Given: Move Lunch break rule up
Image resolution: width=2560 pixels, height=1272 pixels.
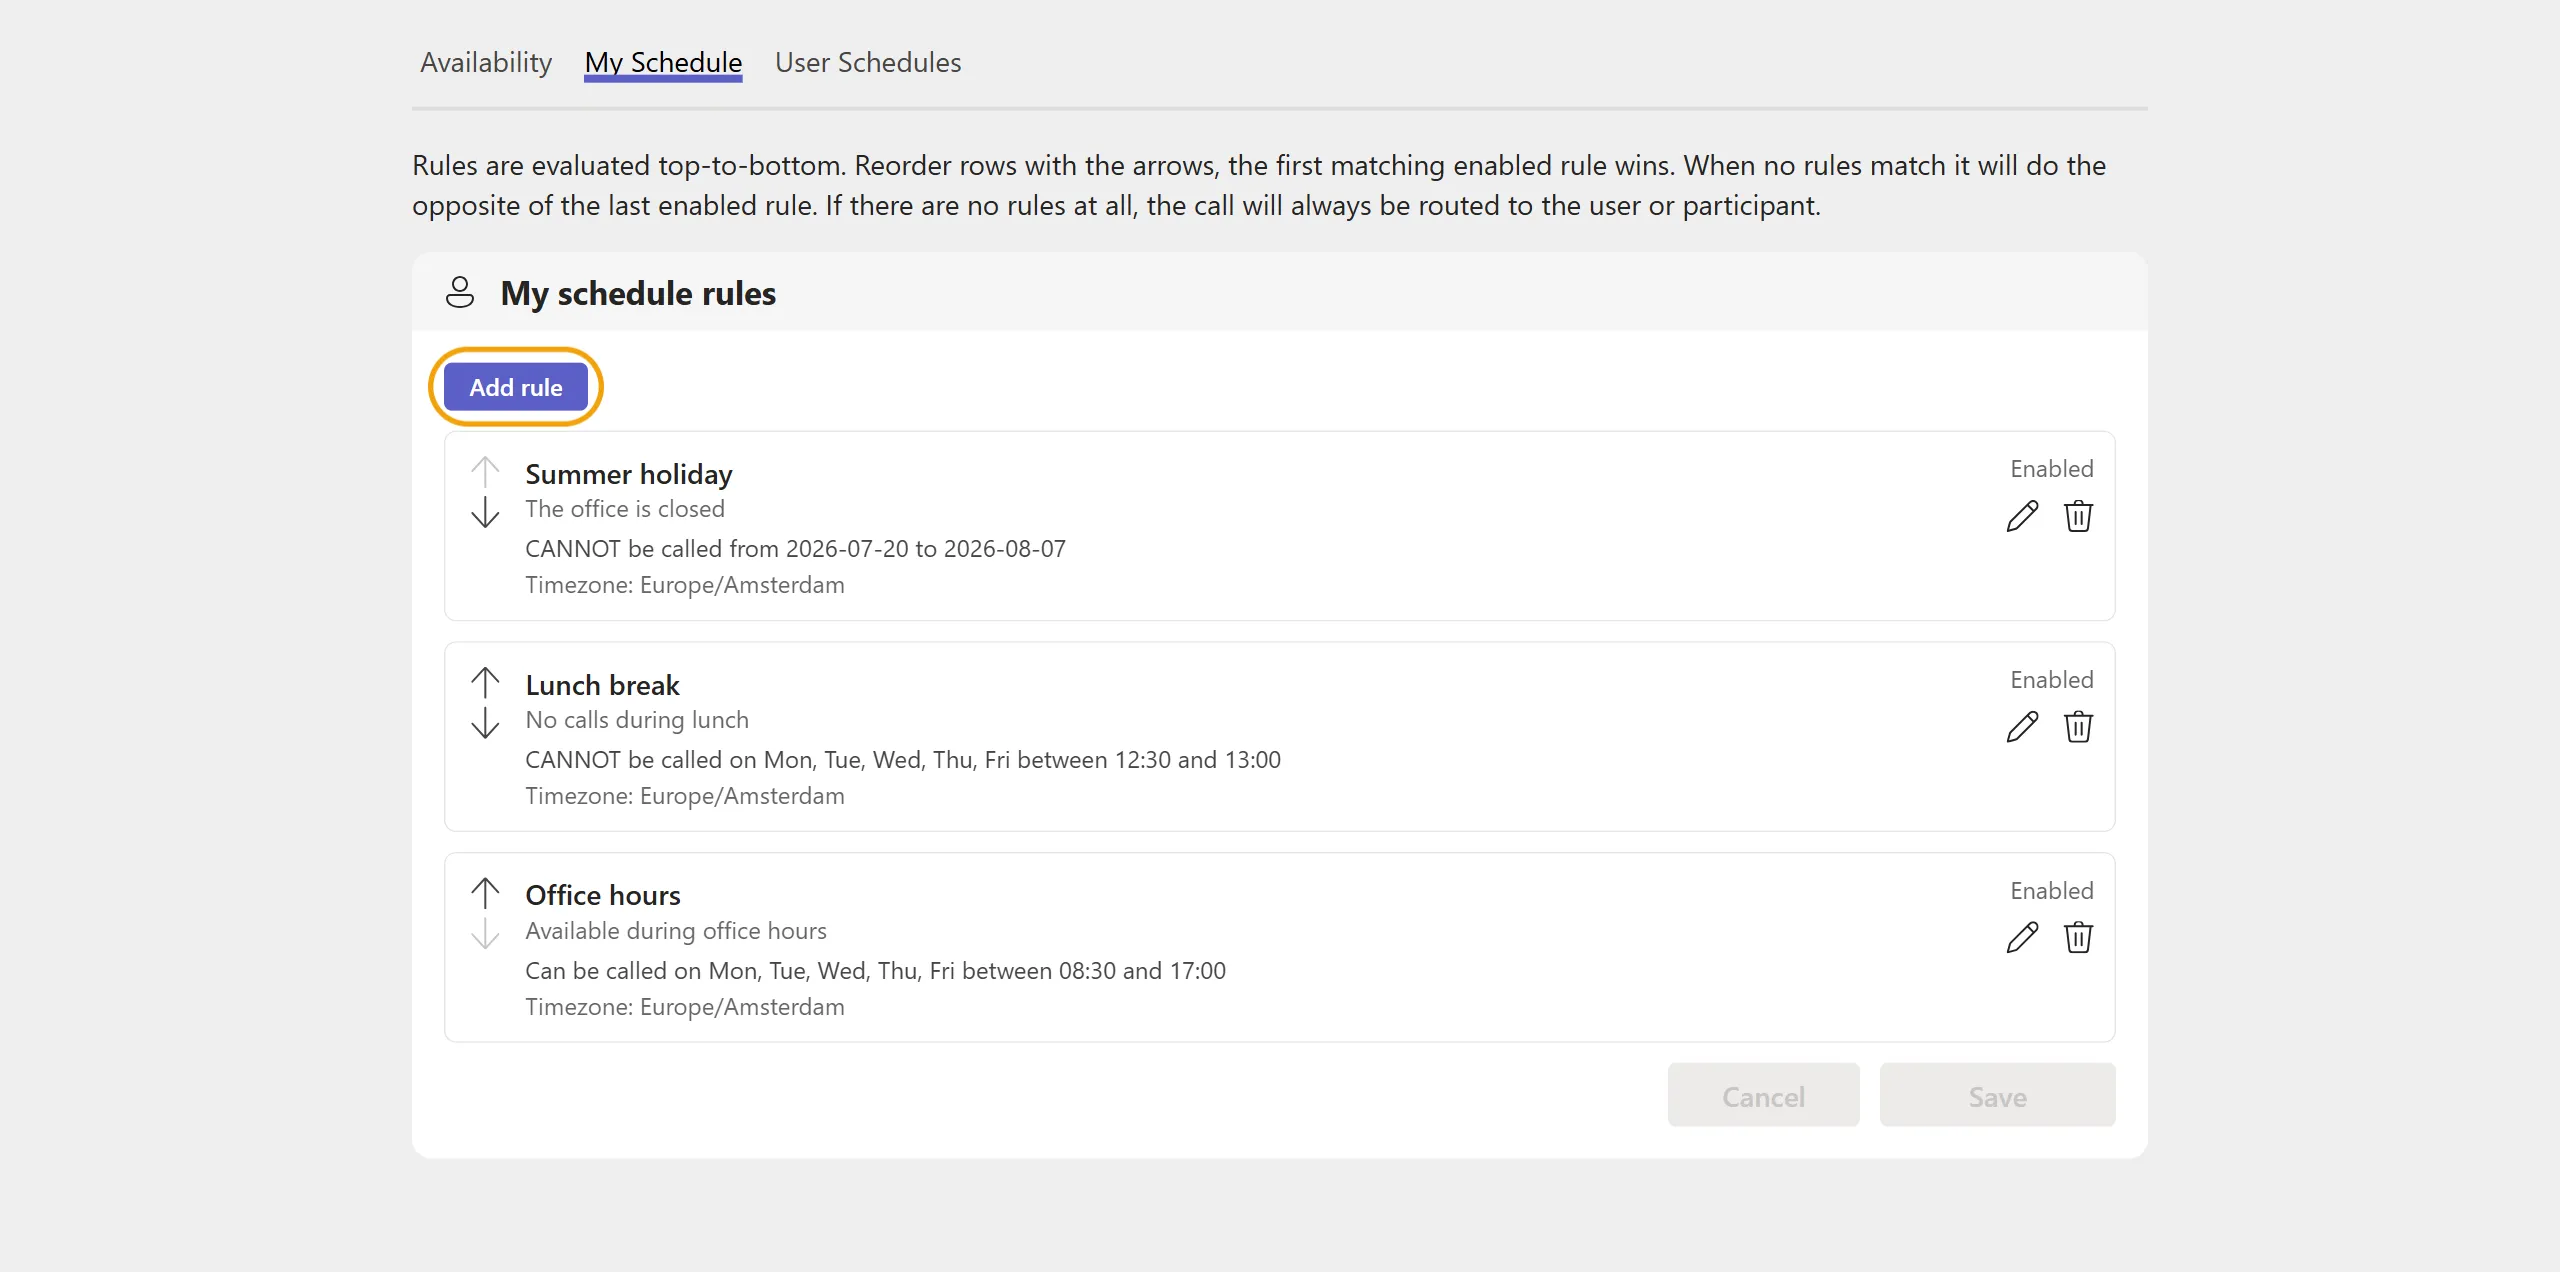Looking at the screenshot, I should [x=485, y=682].
